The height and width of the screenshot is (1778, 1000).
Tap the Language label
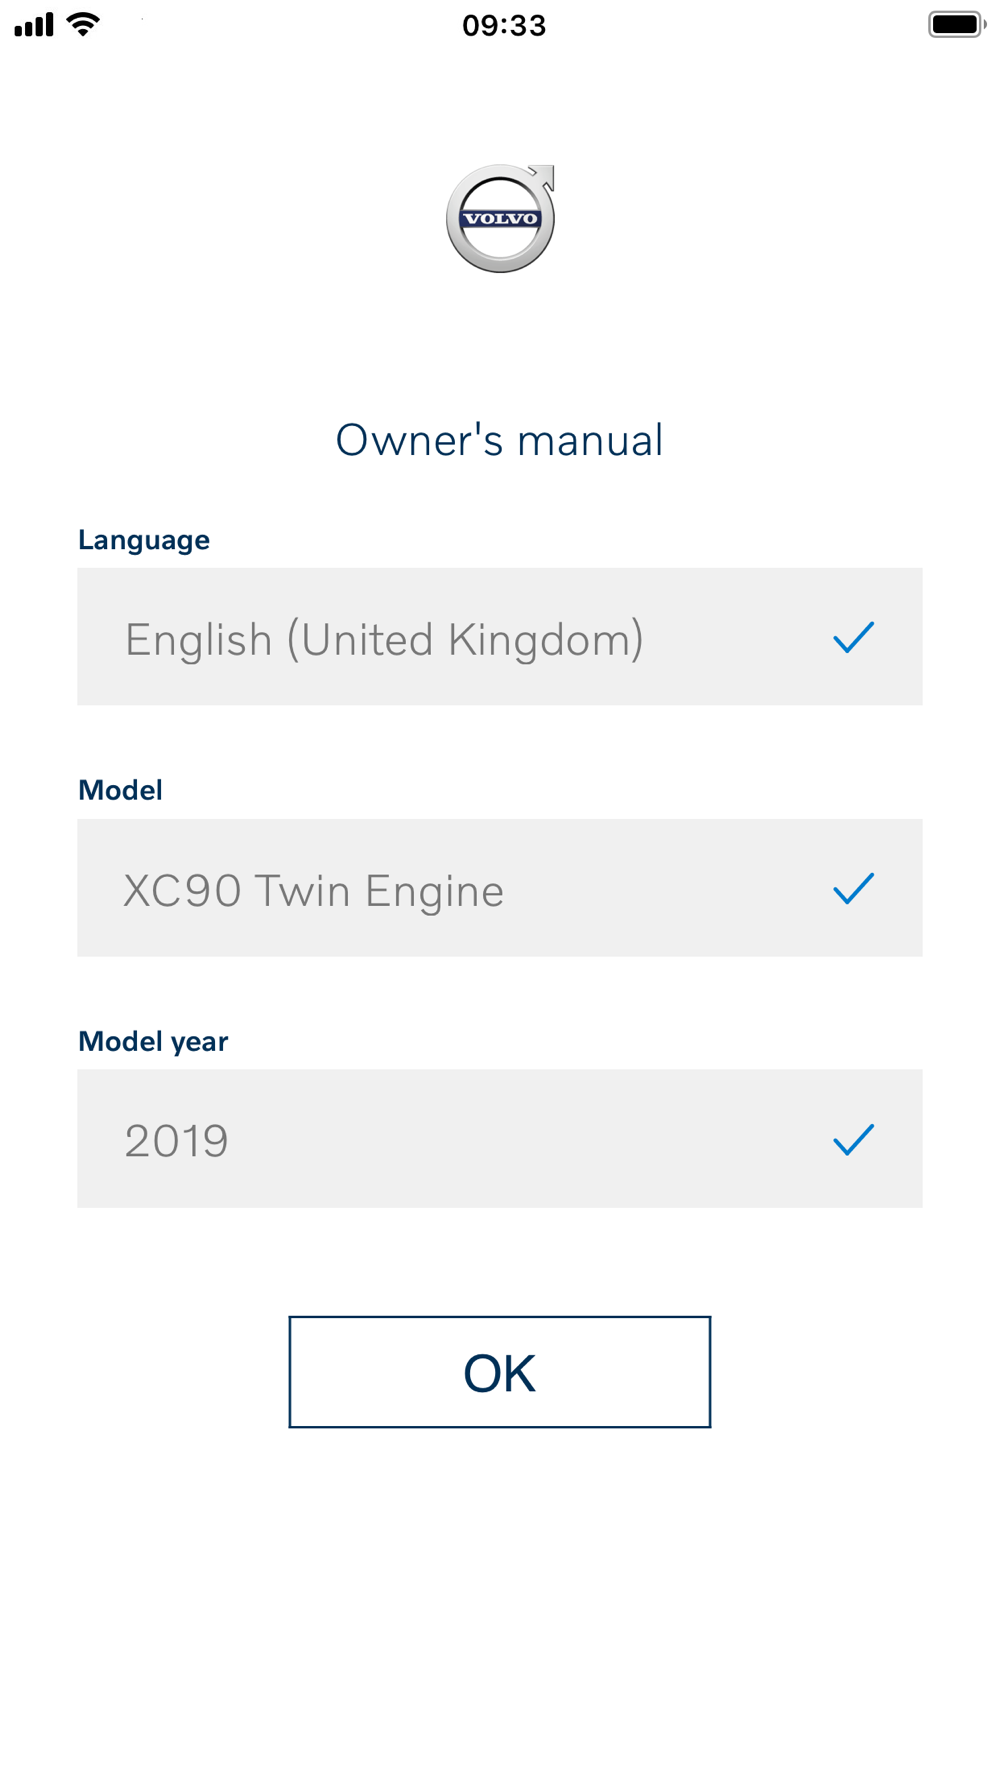tap(144, 540)
